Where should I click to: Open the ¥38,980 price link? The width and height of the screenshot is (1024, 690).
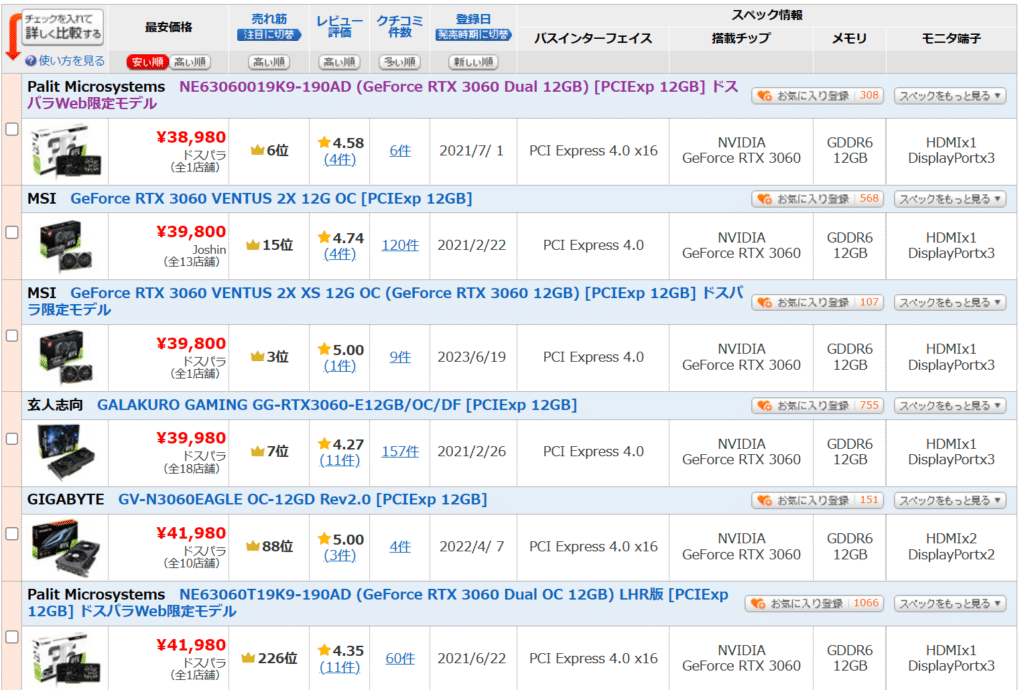(191, 138)
